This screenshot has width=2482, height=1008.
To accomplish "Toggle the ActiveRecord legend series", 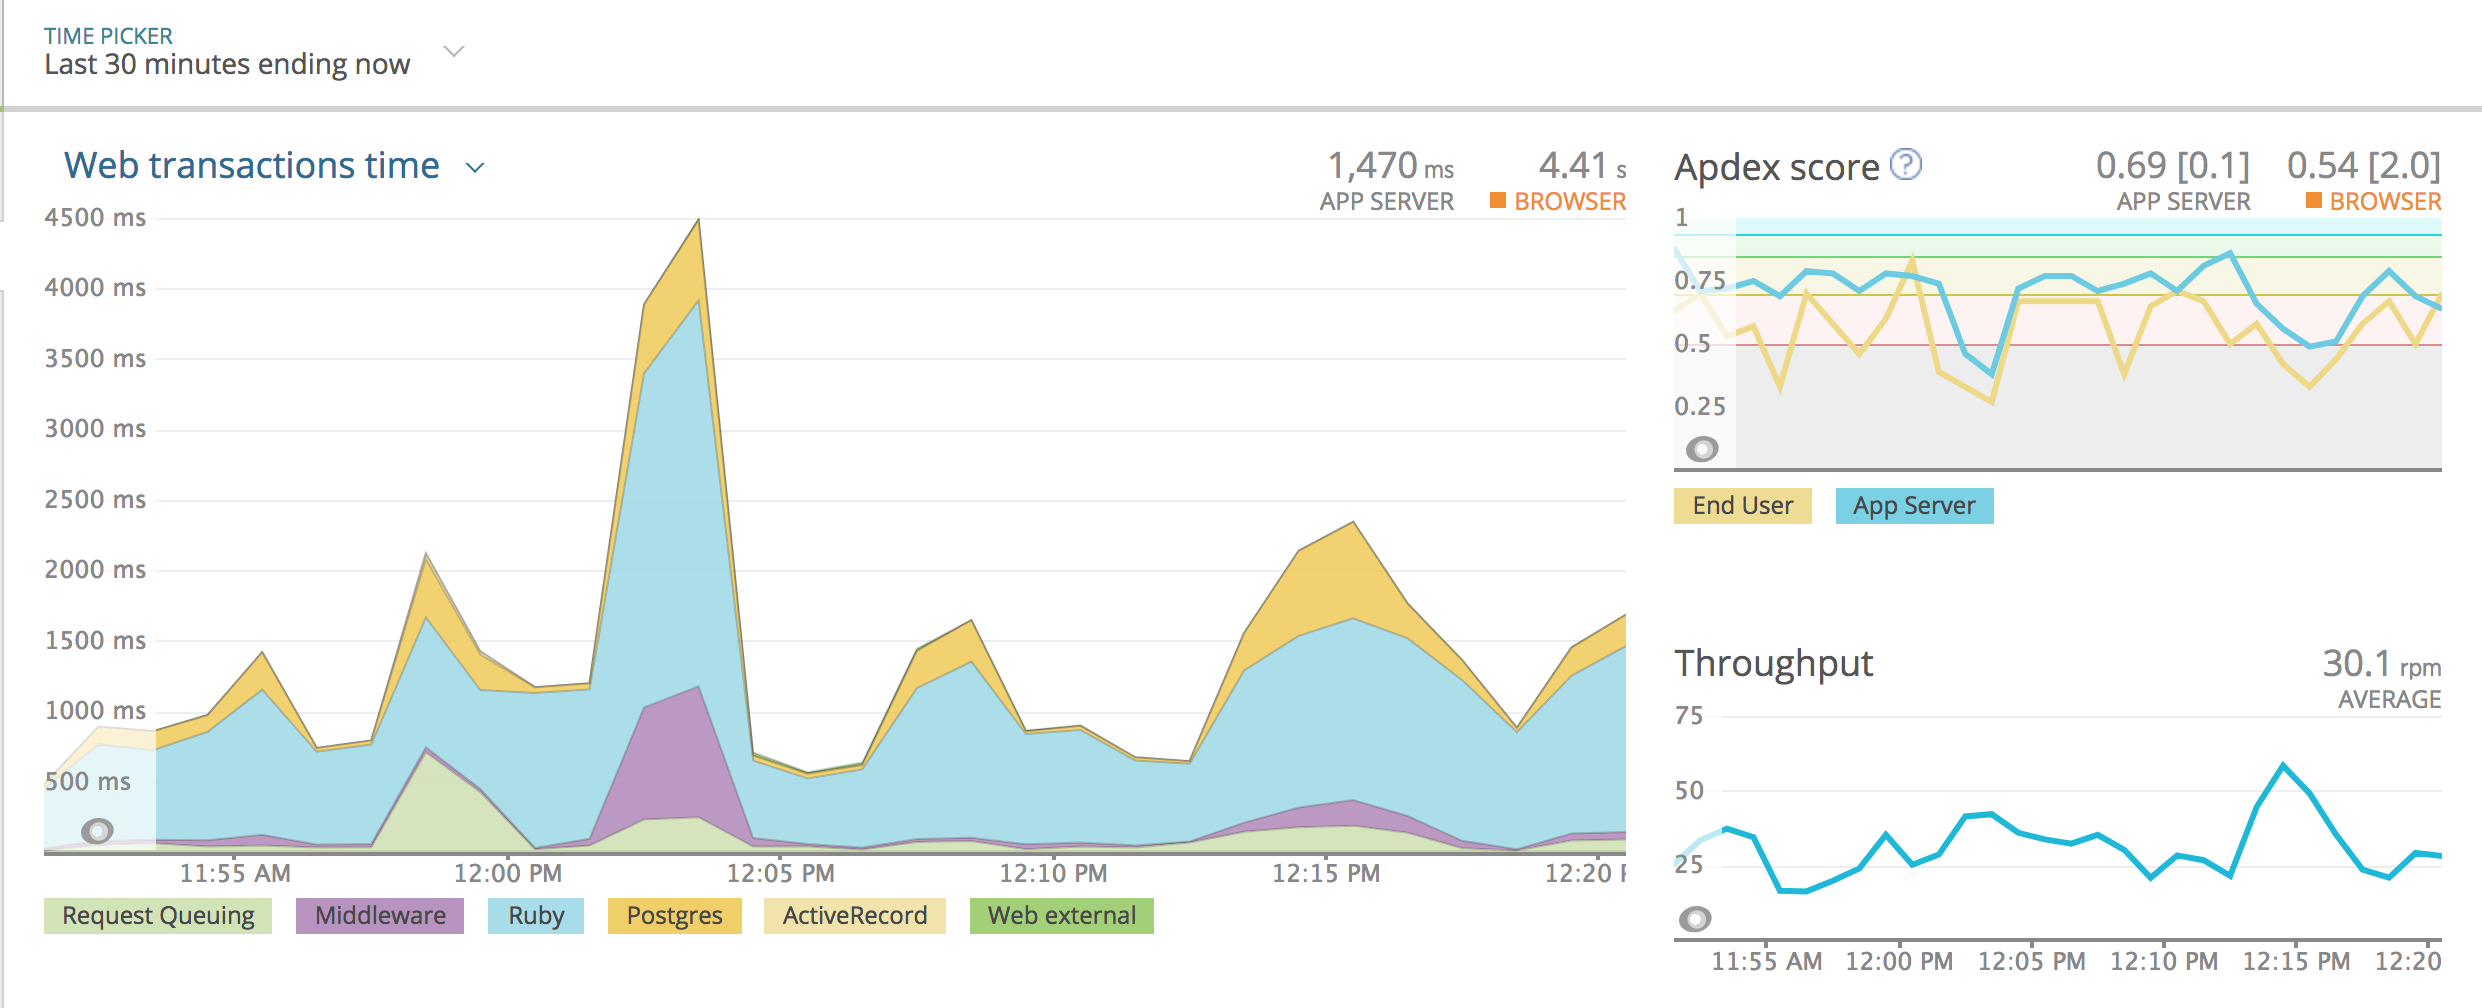I will 855,916.
